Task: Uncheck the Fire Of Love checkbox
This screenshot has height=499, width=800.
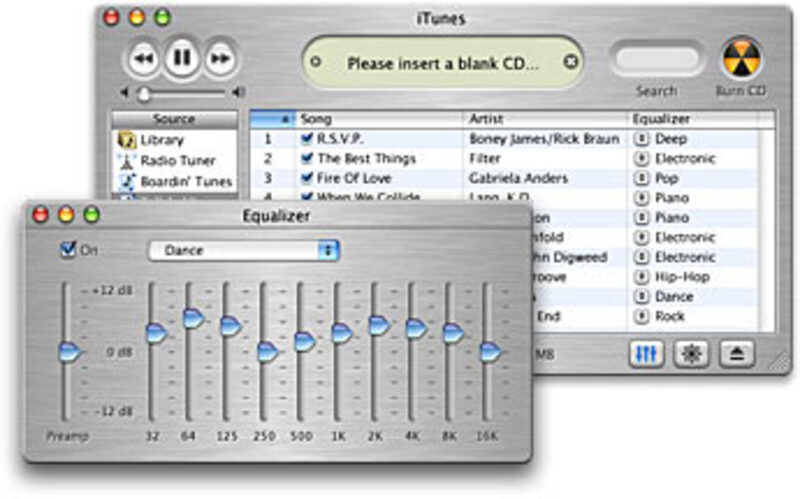Action: pyautogui.click(x=307, y=178)
